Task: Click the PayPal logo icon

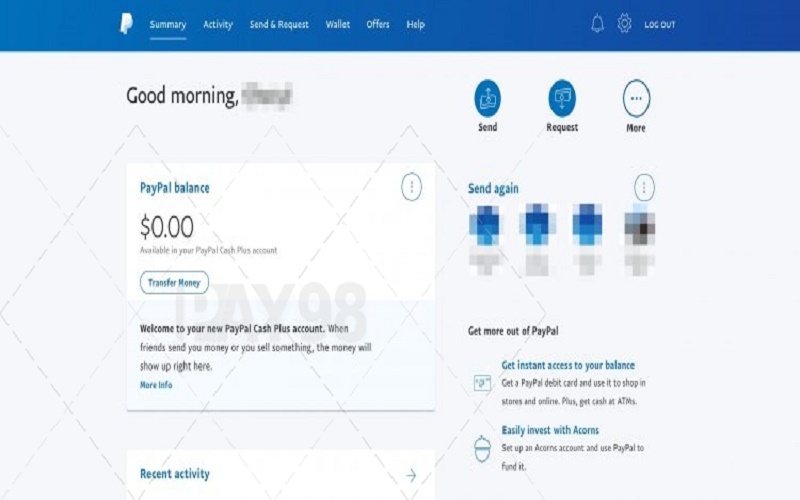Action: pos(126,23)
